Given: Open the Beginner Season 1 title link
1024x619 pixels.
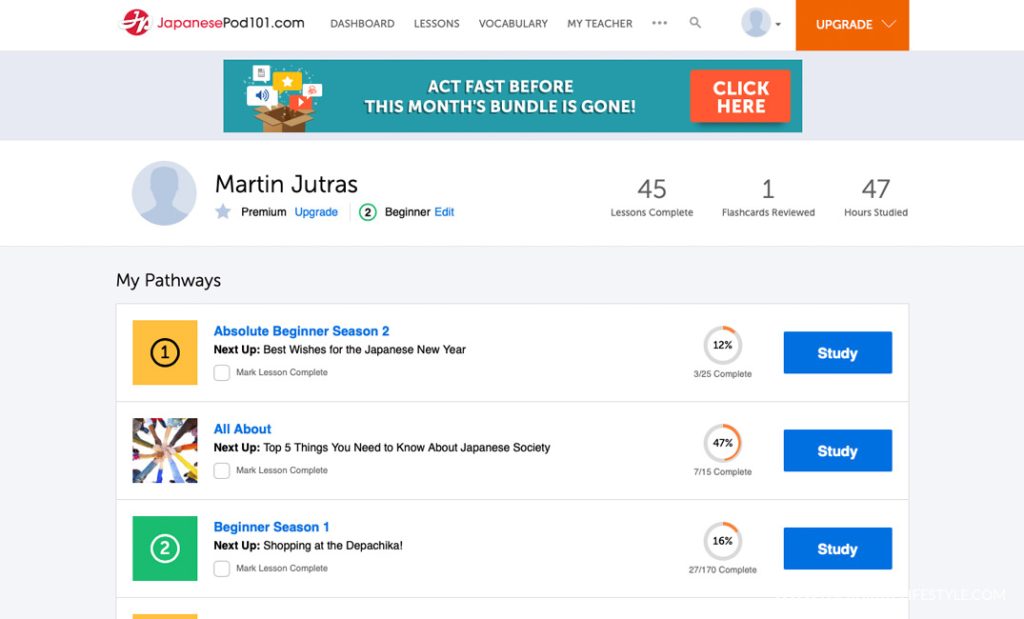Looking at the screenshot, I should 272,527.
